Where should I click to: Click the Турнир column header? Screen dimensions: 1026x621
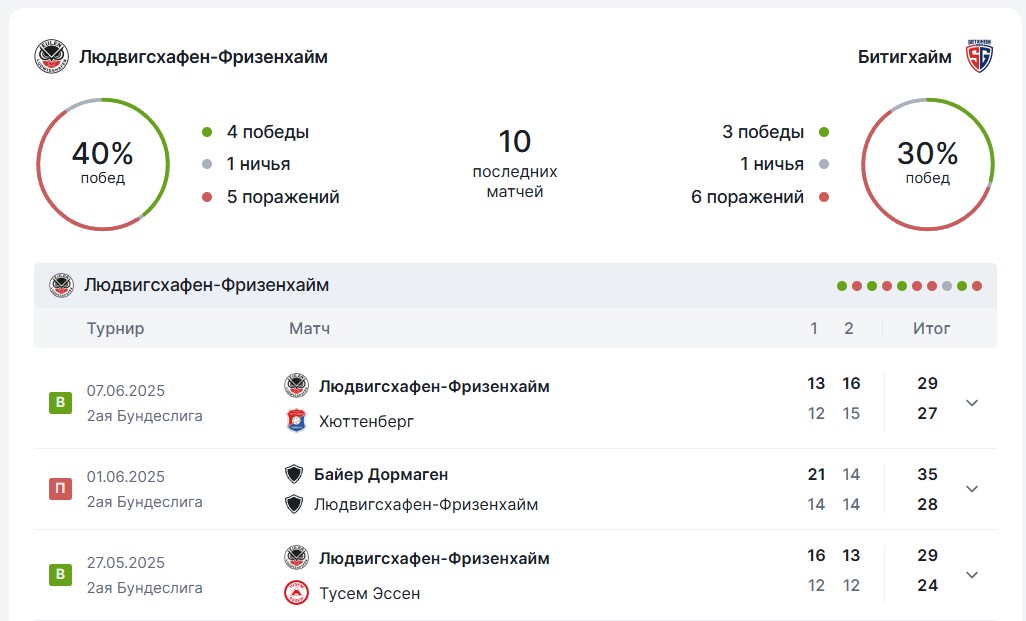(x=115, y=328)
